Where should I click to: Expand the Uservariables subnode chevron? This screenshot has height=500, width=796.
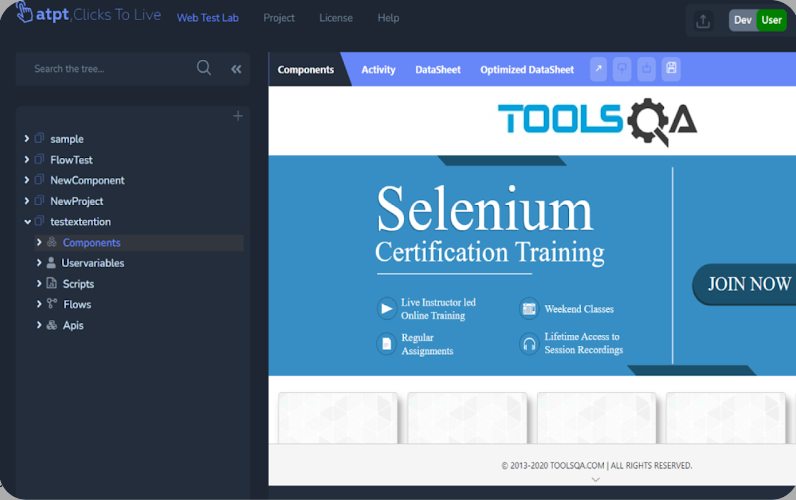tap(39, 262)
